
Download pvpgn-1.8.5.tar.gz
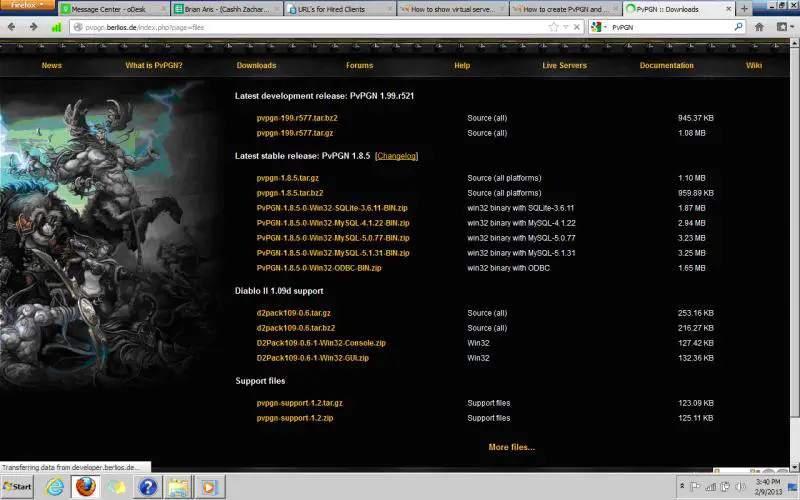[287, 178]
